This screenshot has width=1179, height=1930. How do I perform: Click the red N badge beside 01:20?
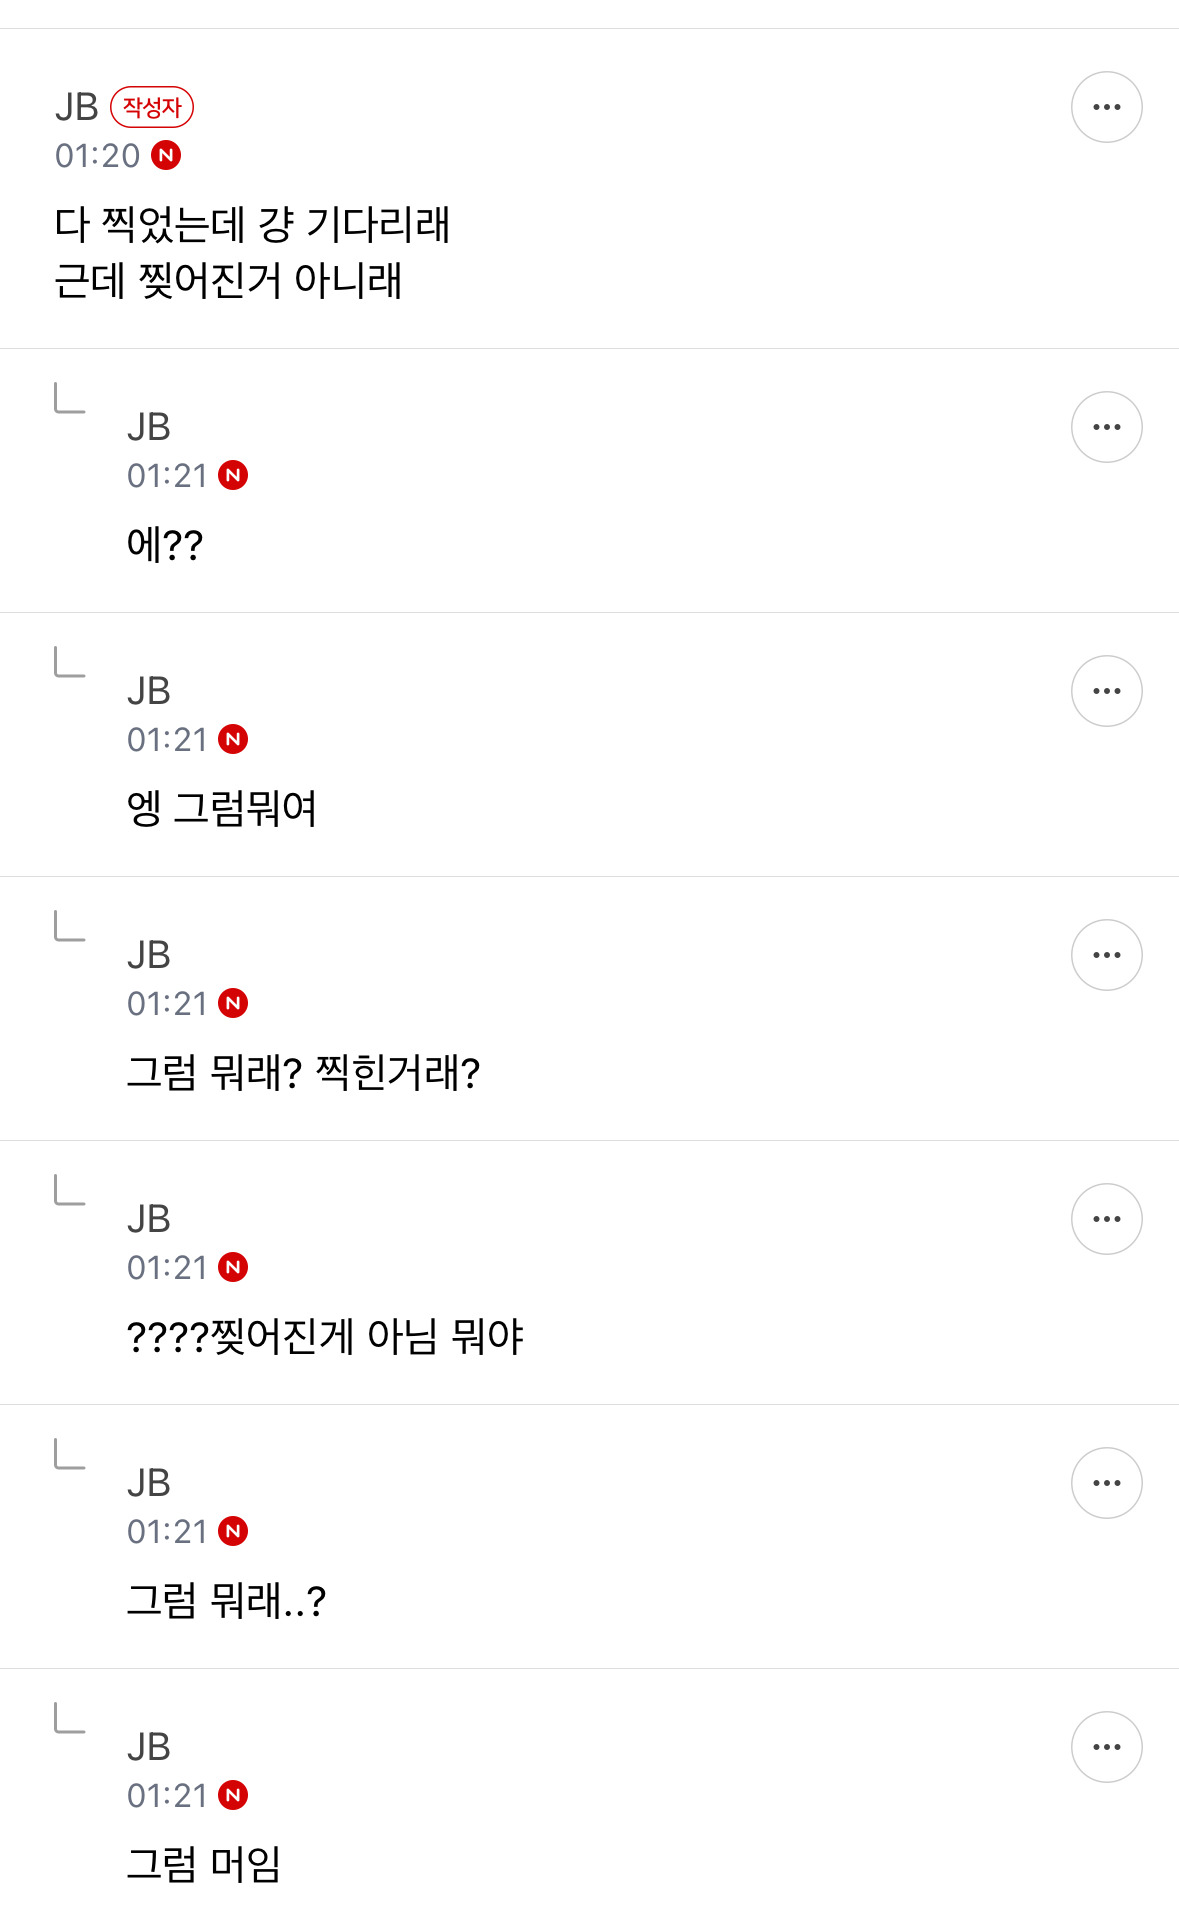pos(166,156)
